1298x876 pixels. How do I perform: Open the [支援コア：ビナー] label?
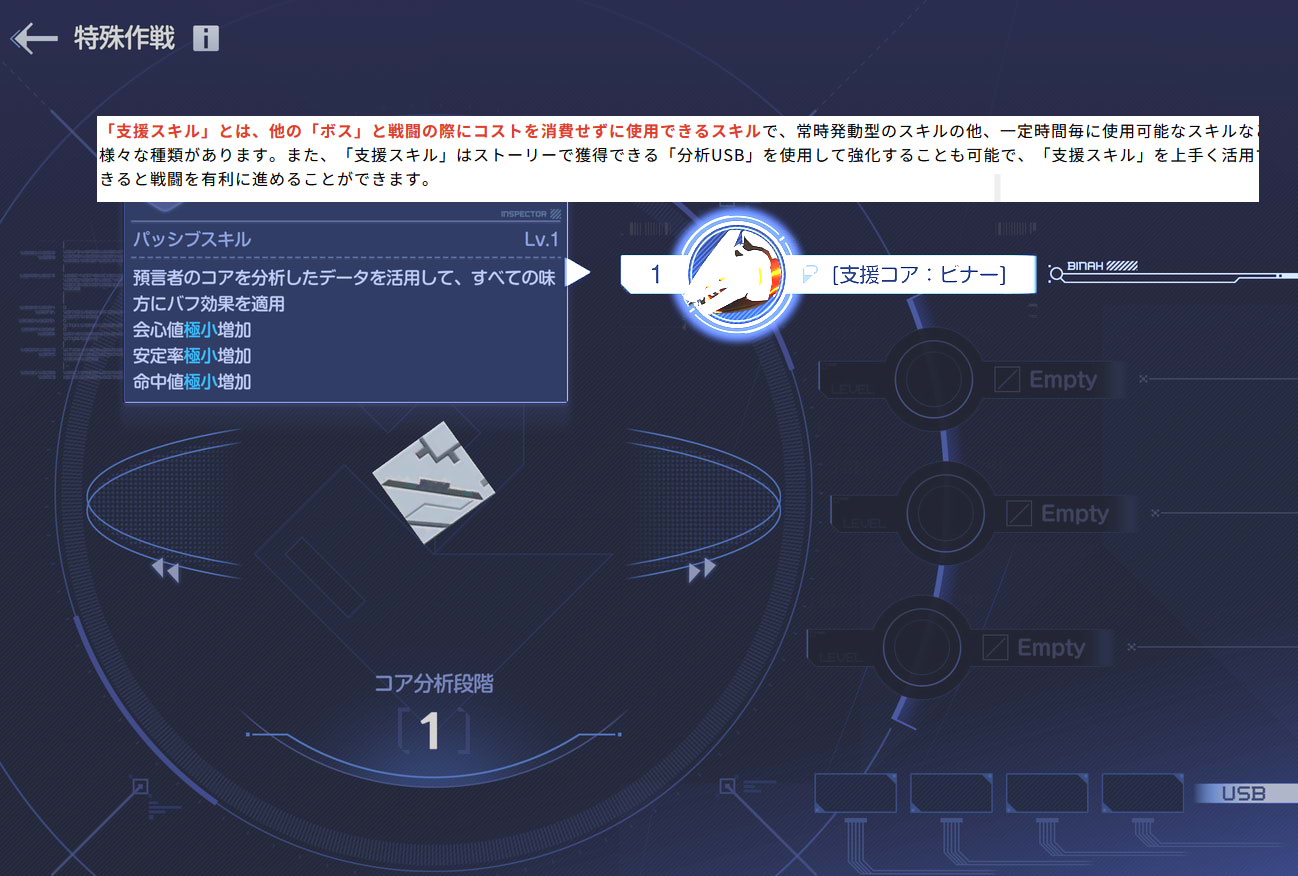(918, 274)
